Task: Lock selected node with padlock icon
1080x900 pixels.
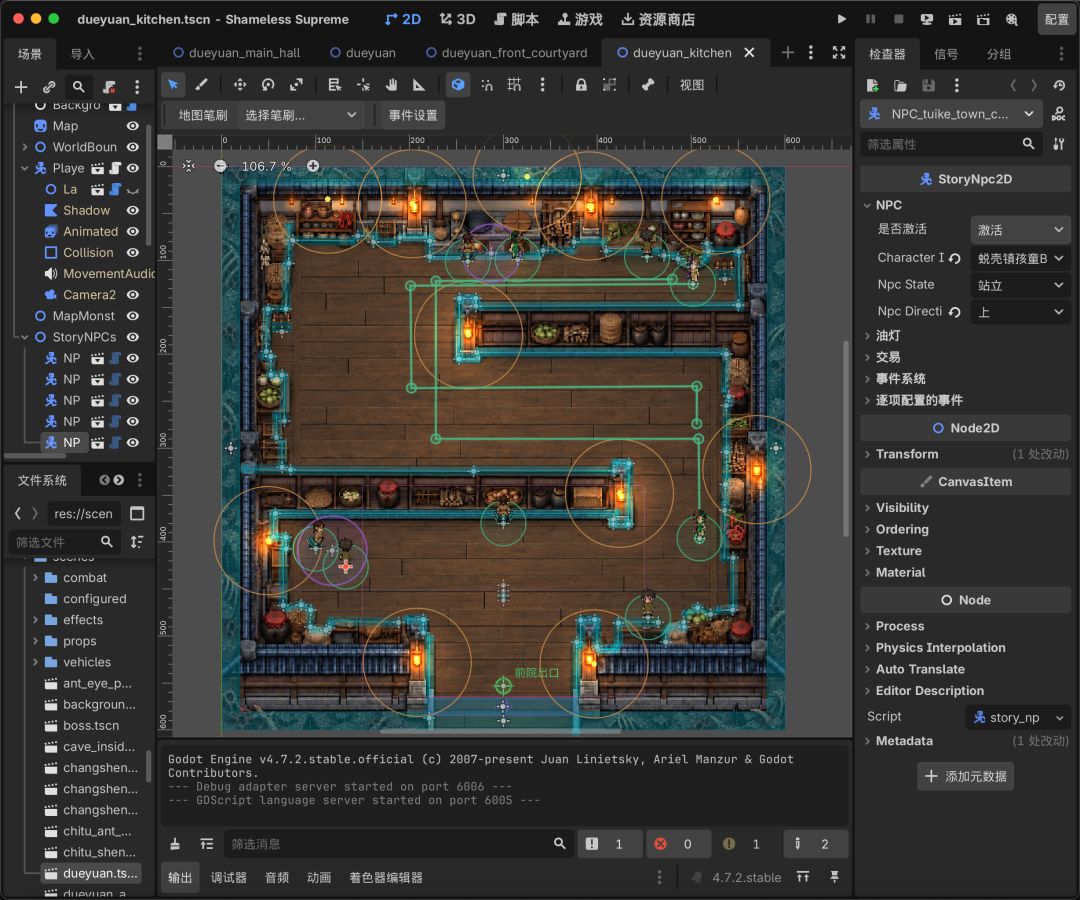Action: pyautogui.click(x=581, y=85)
